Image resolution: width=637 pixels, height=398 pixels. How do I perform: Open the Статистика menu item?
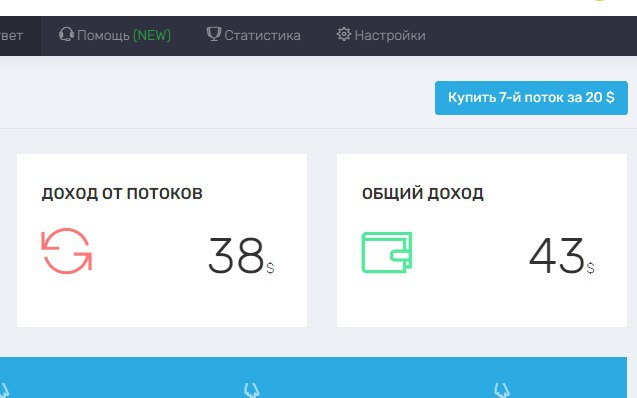point(254,35)
